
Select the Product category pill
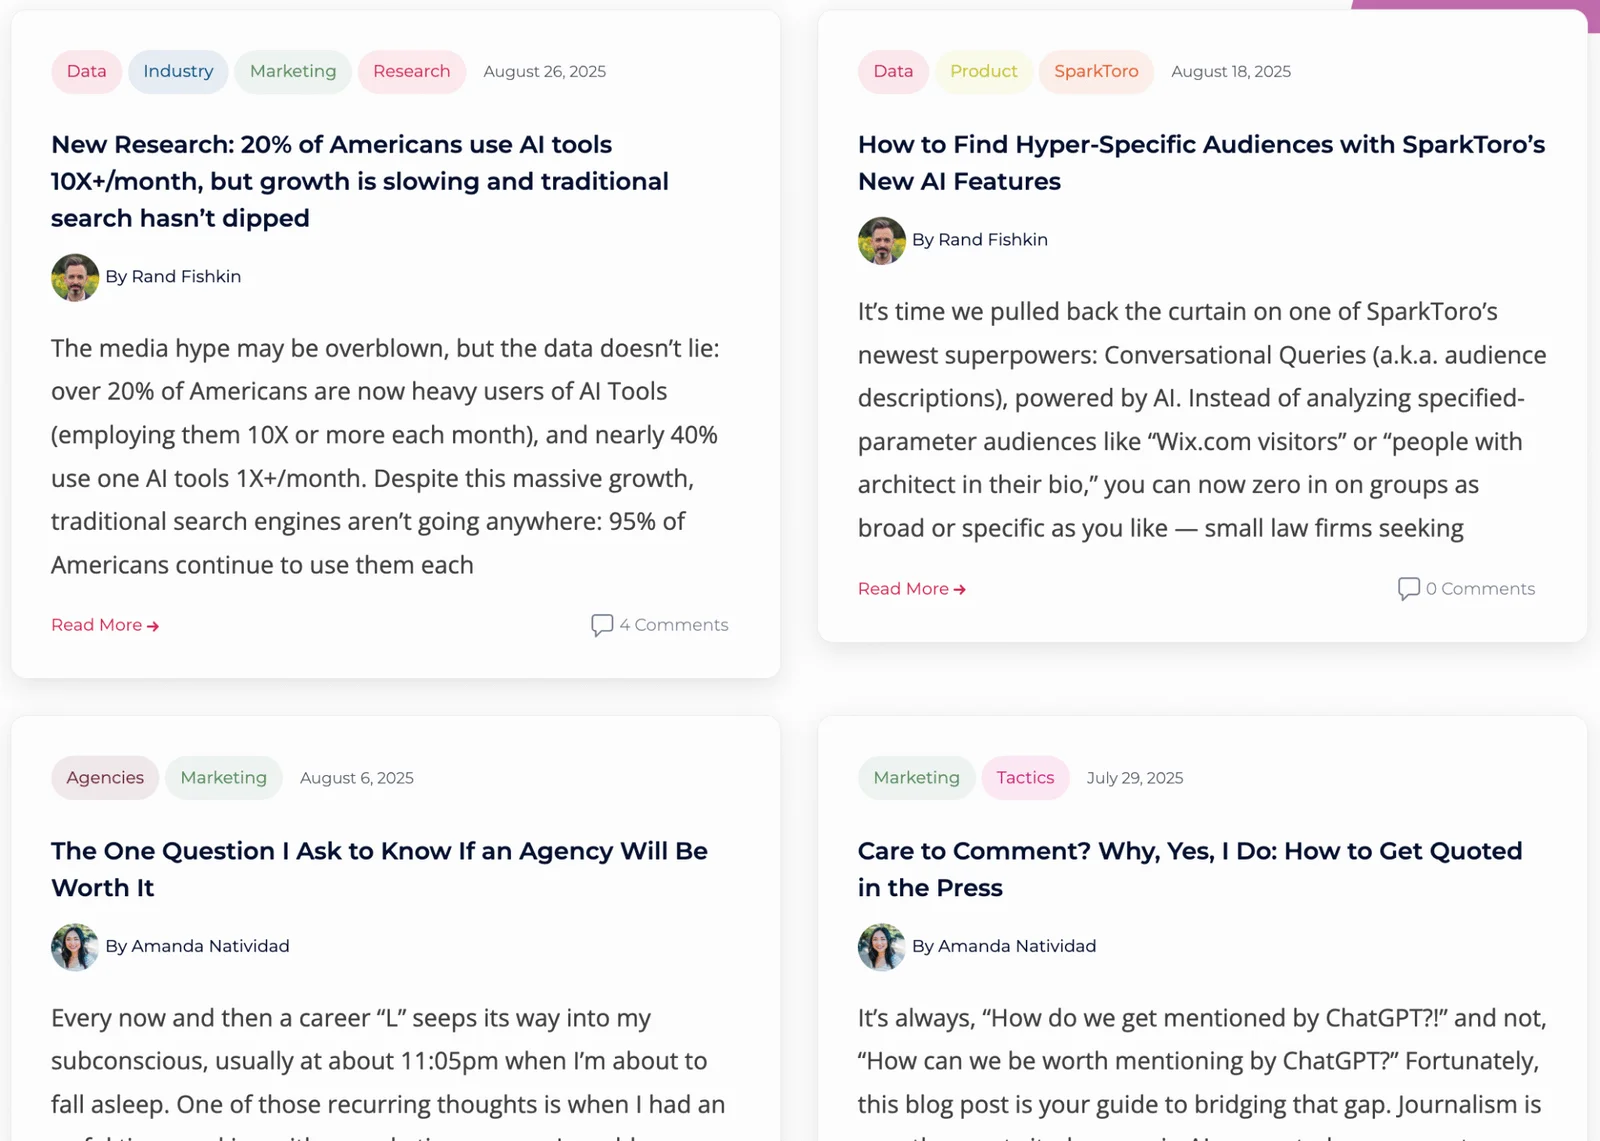pyautogui.click(x=983, y=71)
